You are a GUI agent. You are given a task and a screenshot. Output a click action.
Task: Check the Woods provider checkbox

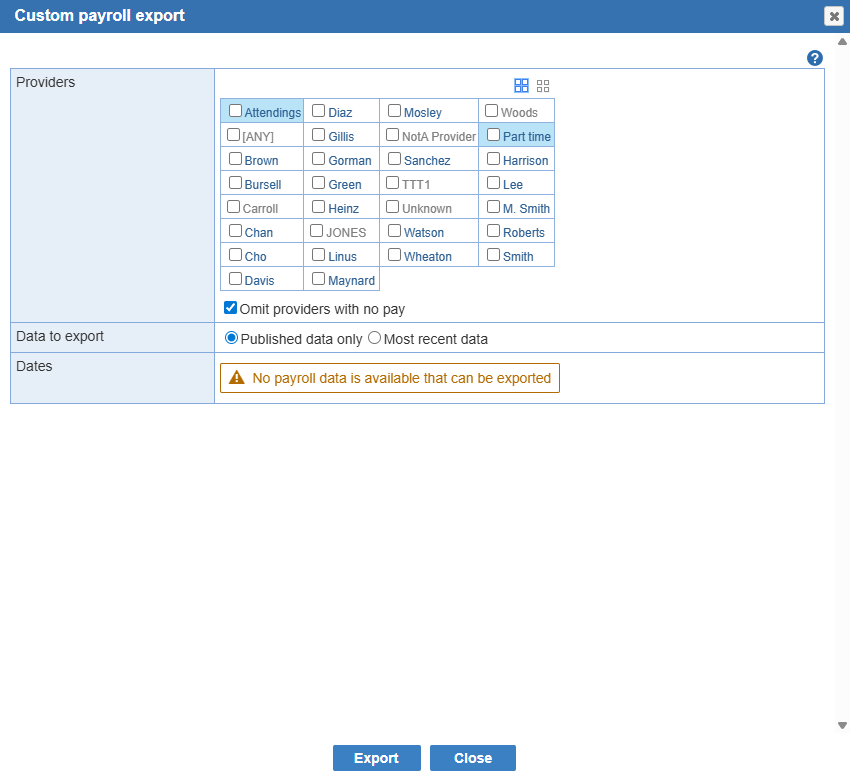[x=491, y=111]
